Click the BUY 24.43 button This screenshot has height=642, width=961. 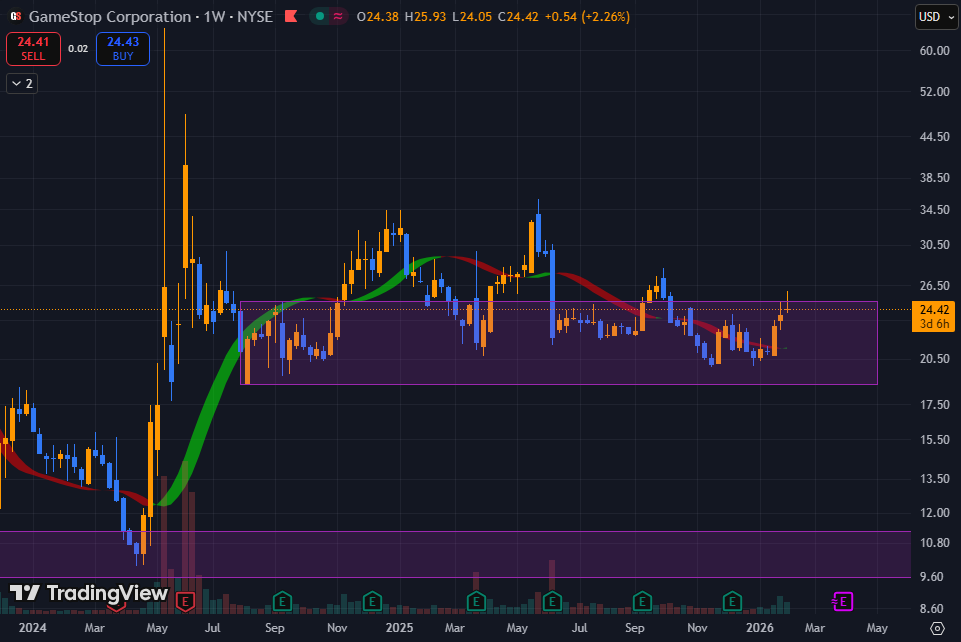123,48
